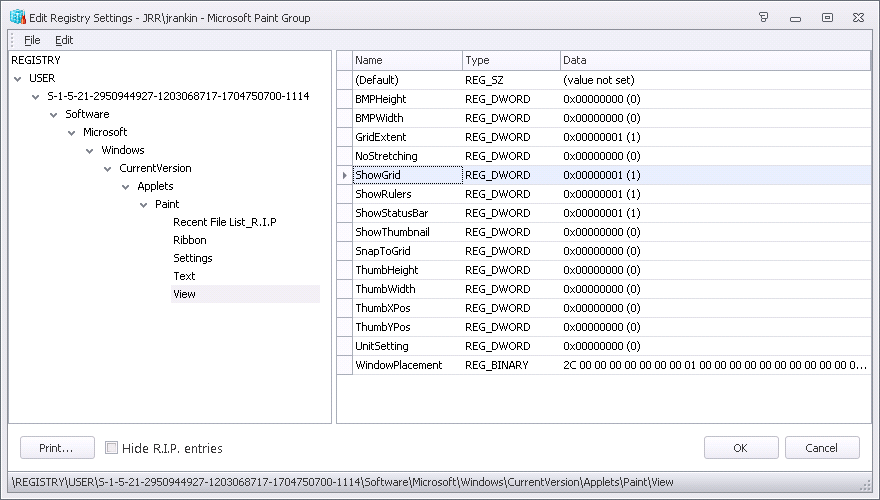This screenshot has height=500, width=880.
Task: Sort by the Name column header
Action: coord(407,60)
